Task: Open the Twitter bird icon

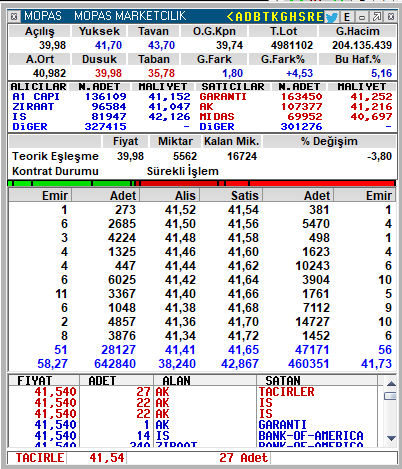Action: coord(332,17)
